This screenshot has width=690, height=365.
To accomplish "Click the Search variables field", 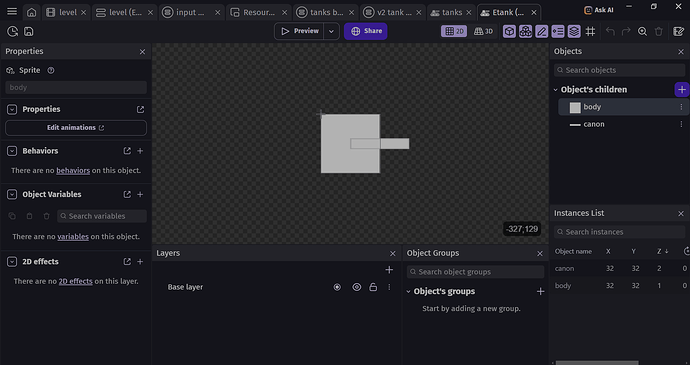I will click(x=102, y=216).
